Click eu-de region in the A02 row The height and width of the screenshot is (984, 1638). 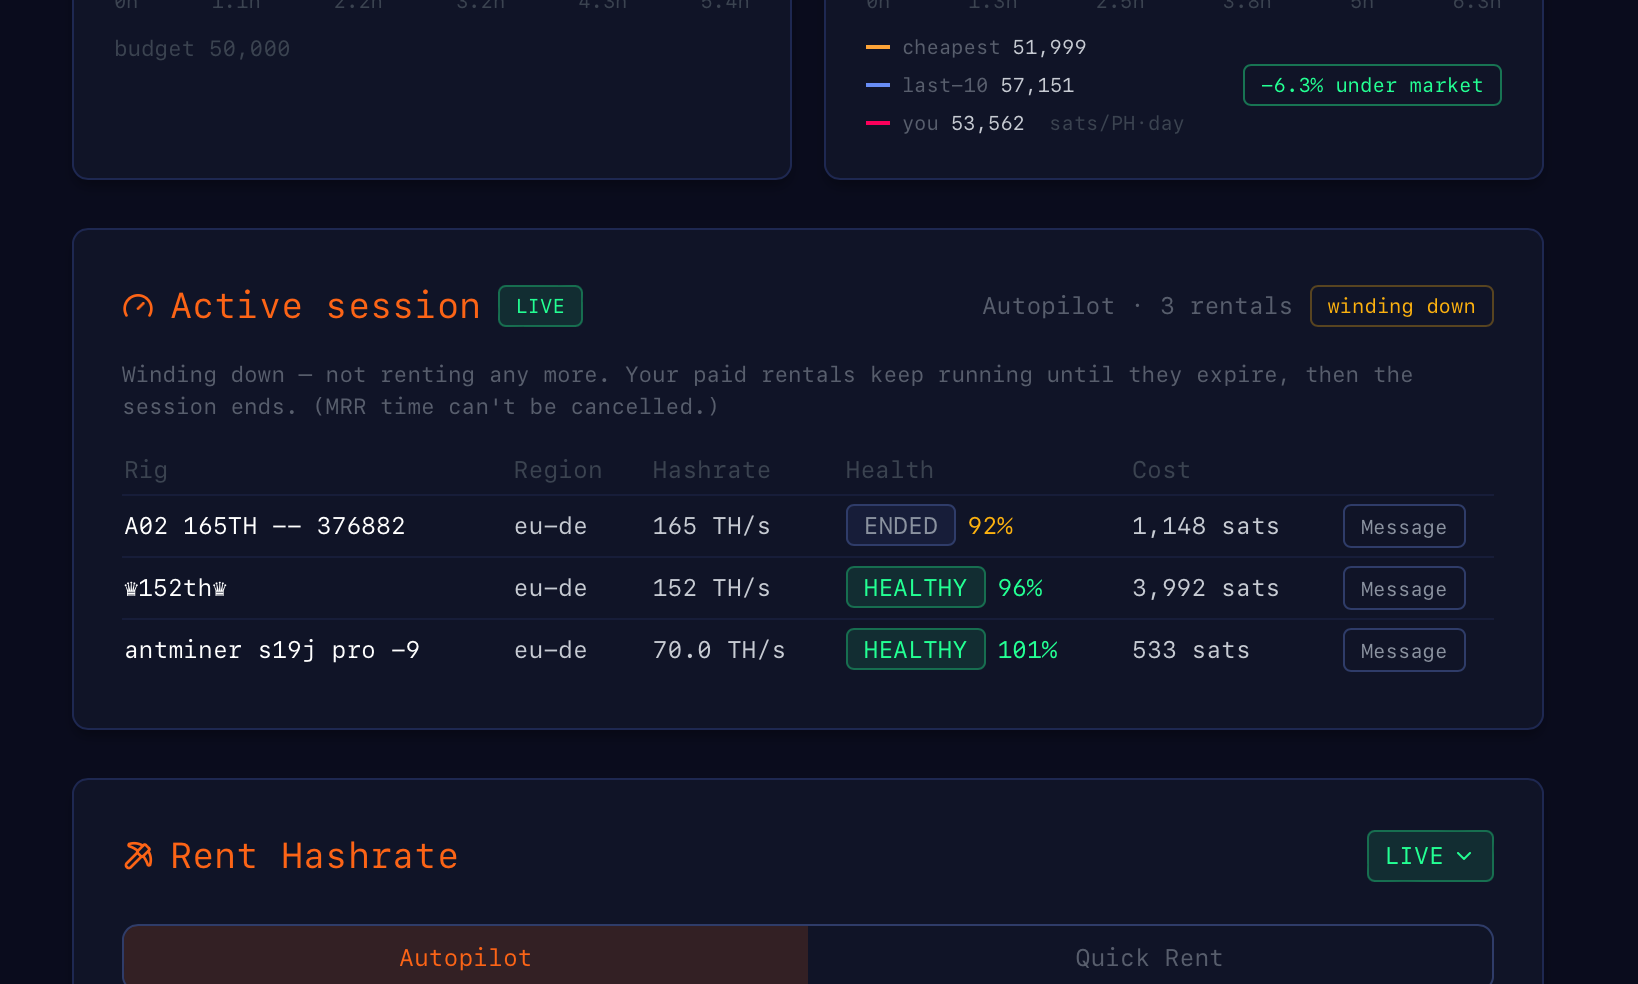pos(551,526)
